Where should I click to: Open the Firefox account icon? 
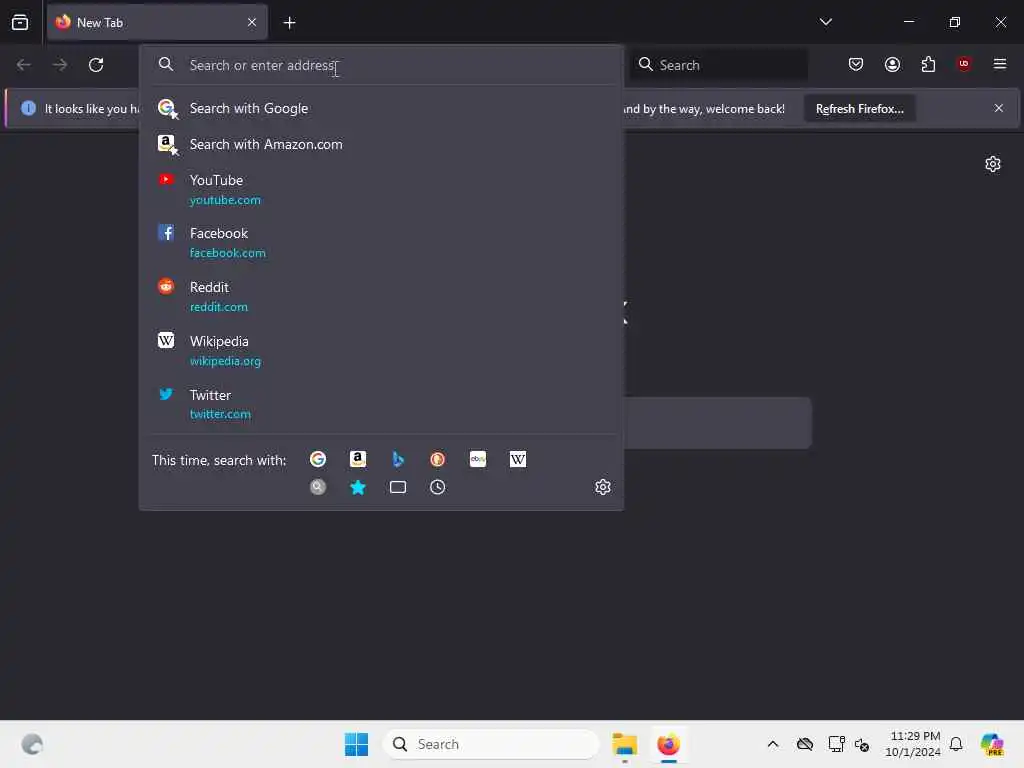click(x=892, y=64)
